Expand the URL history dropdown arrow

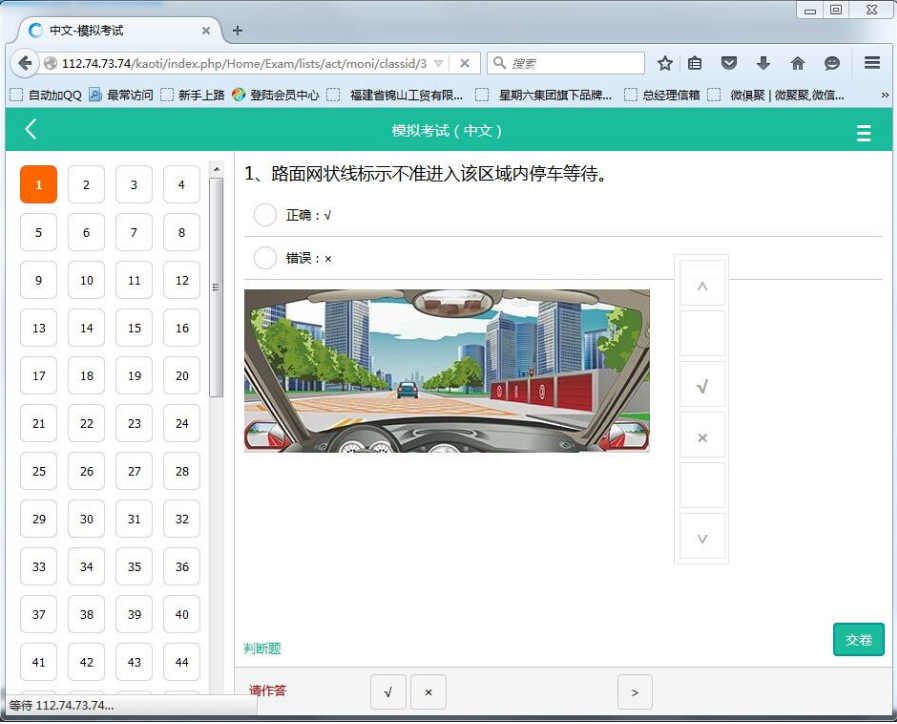(x=438, y=63)
